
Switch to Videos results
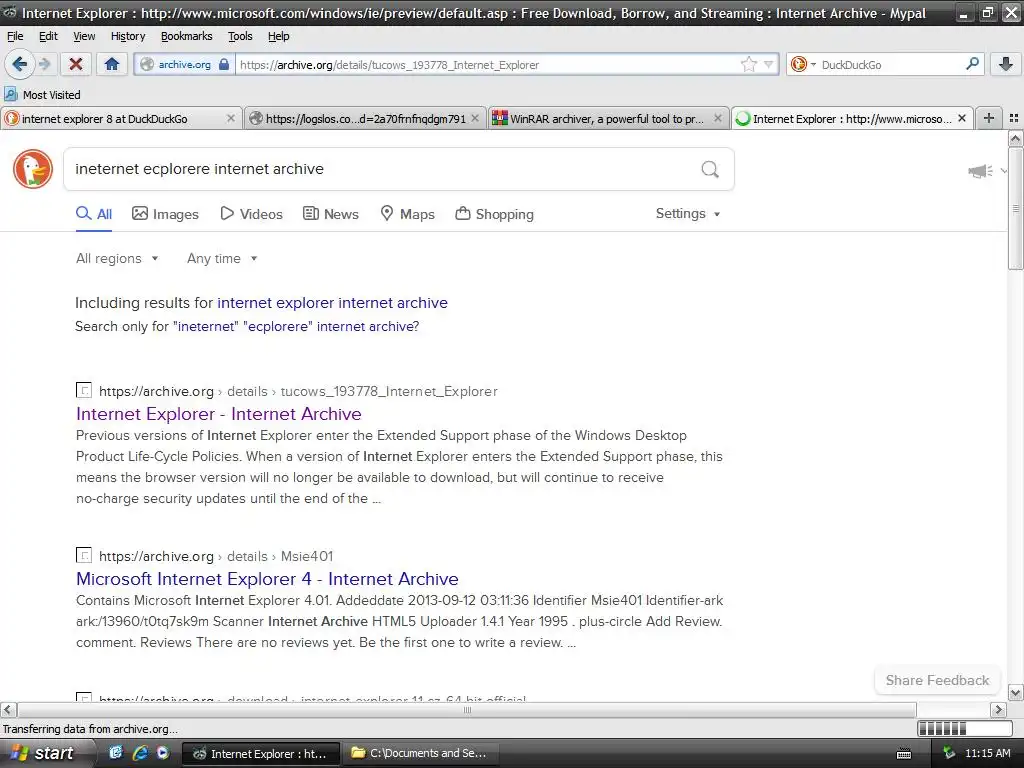tap(251, 214)
